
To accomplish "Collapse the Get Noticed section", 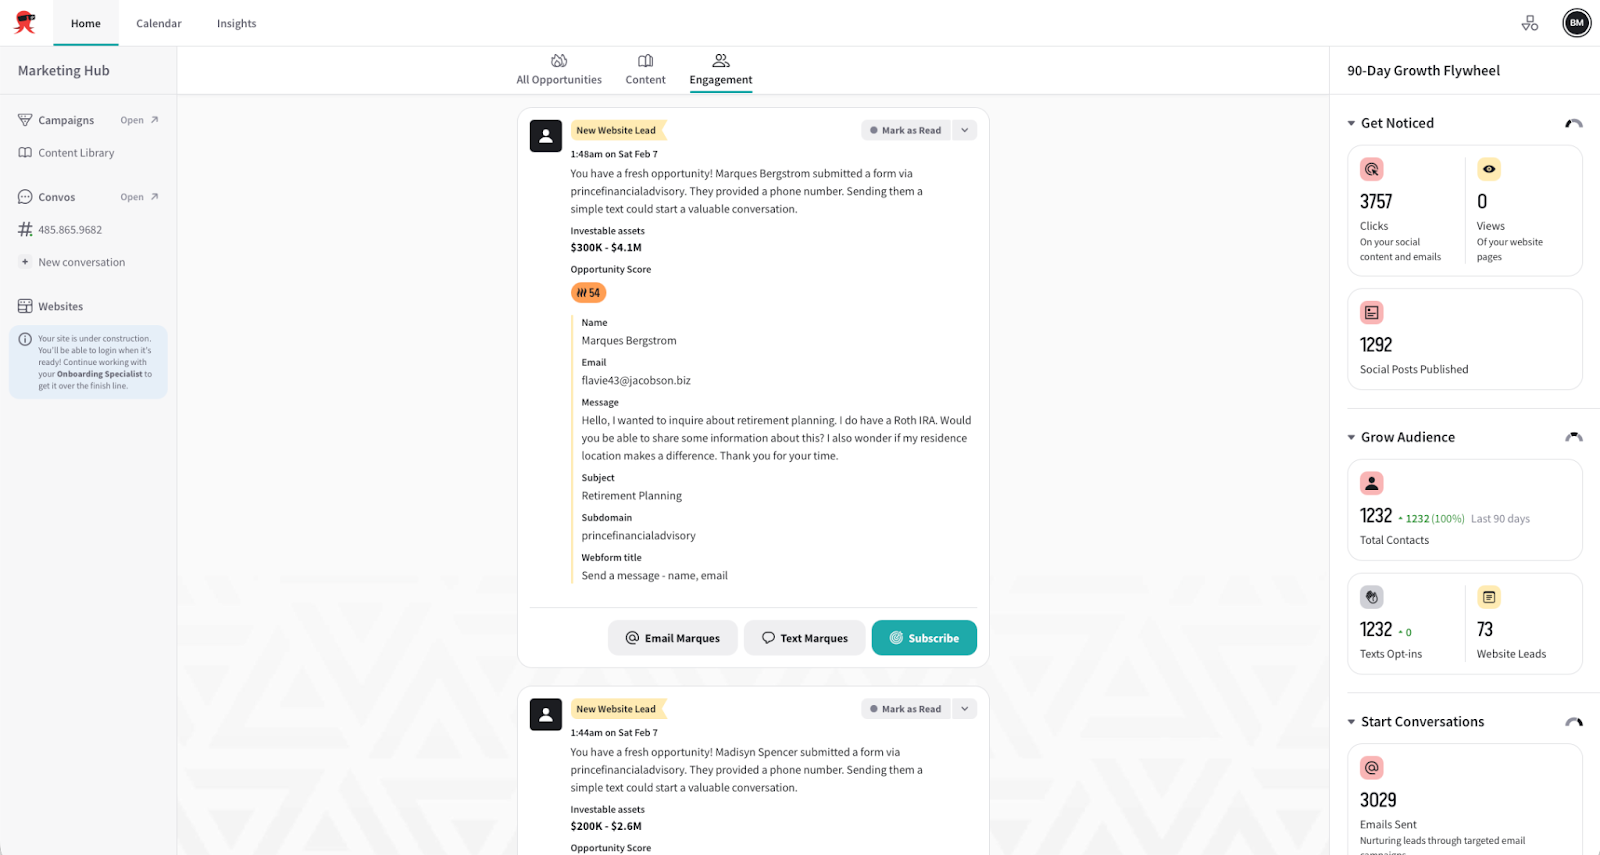I will 1352,124.
